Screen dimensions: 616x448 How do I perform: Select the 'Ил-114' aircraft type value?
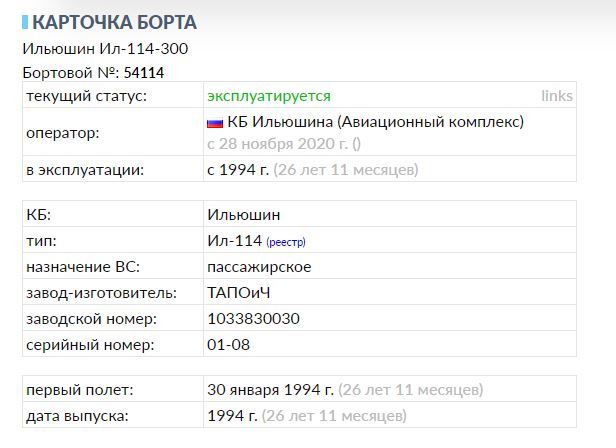(x=234, y=241)
